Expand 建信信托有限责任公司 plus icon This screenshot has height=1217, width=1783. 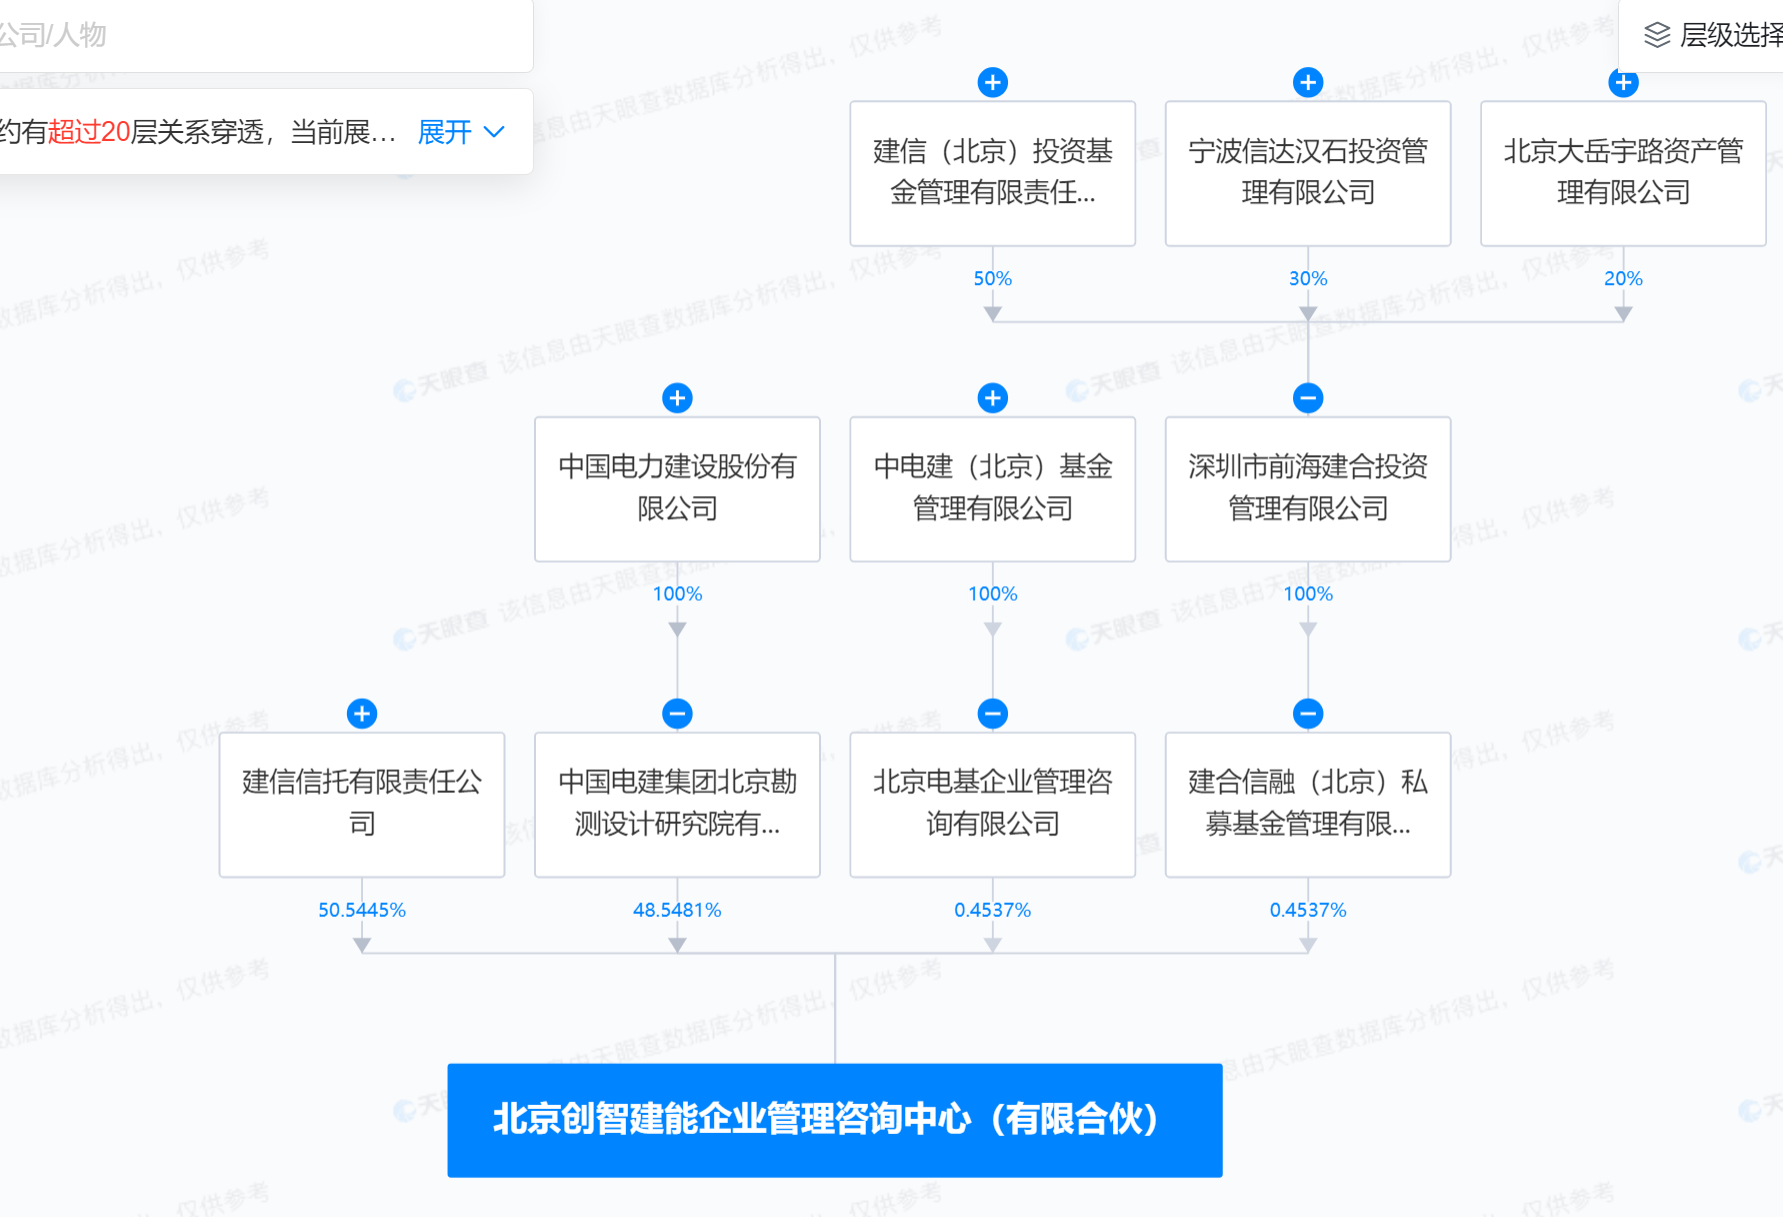click(x=362, y=714)
